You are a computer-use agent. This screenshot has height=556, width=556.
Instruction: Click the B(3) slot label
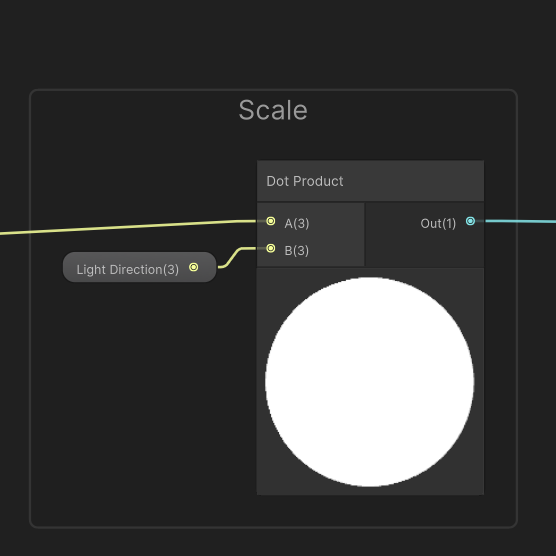(x=297, y=251)
